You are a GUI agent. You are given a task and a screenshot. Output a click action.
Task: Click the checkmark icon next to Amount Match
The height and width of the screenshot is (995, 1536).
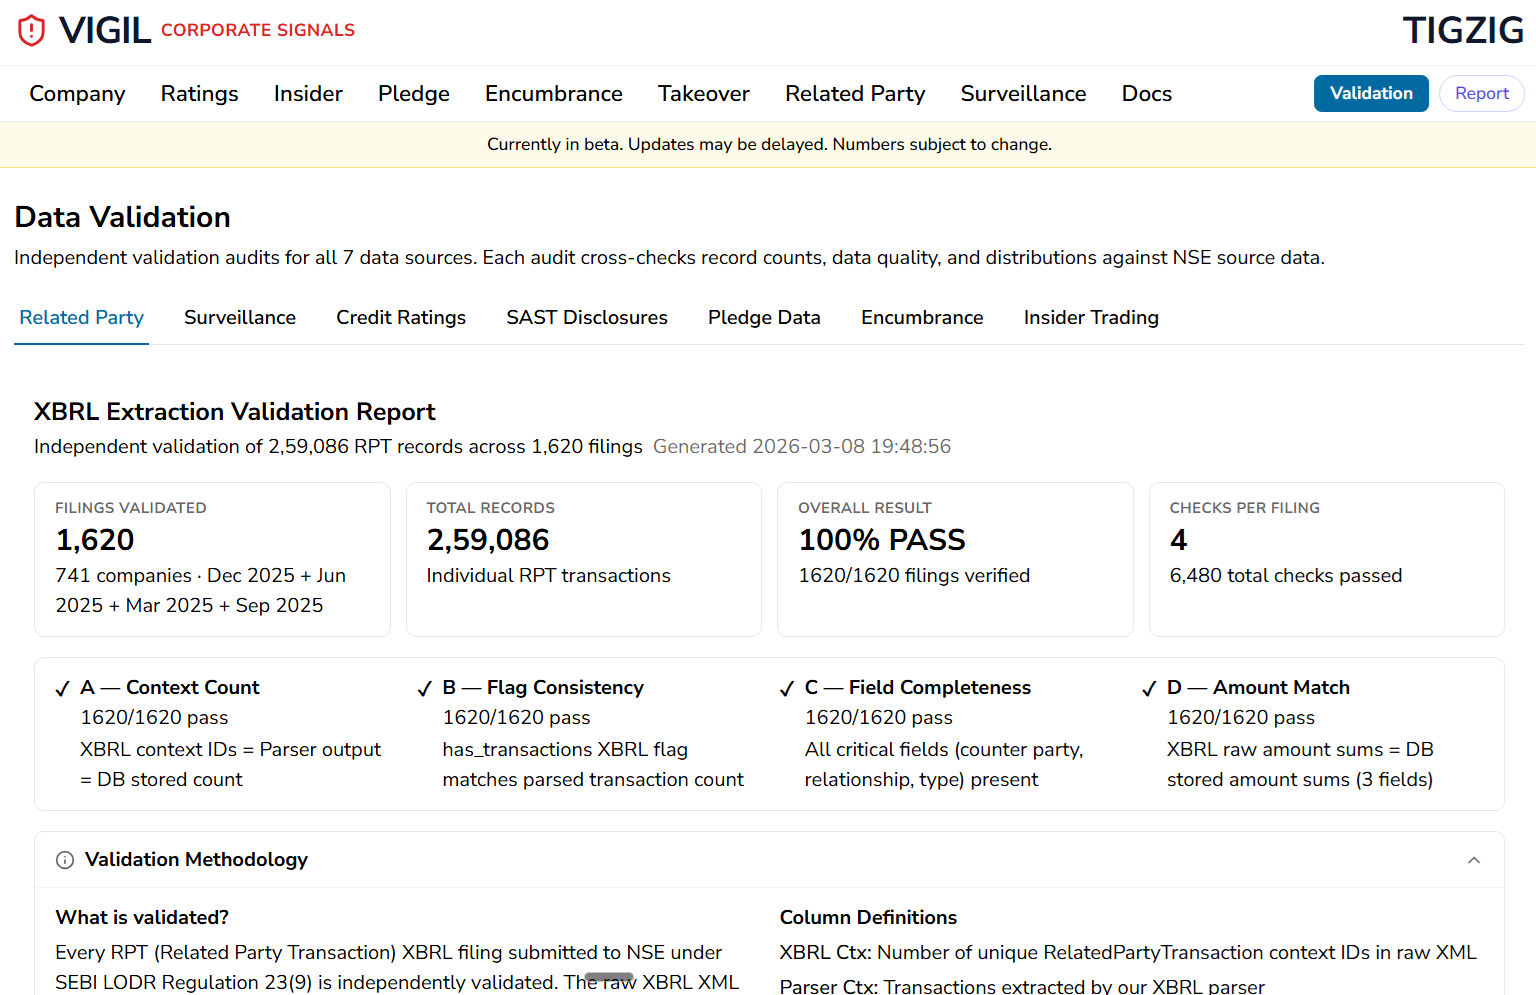[1149, 689]
